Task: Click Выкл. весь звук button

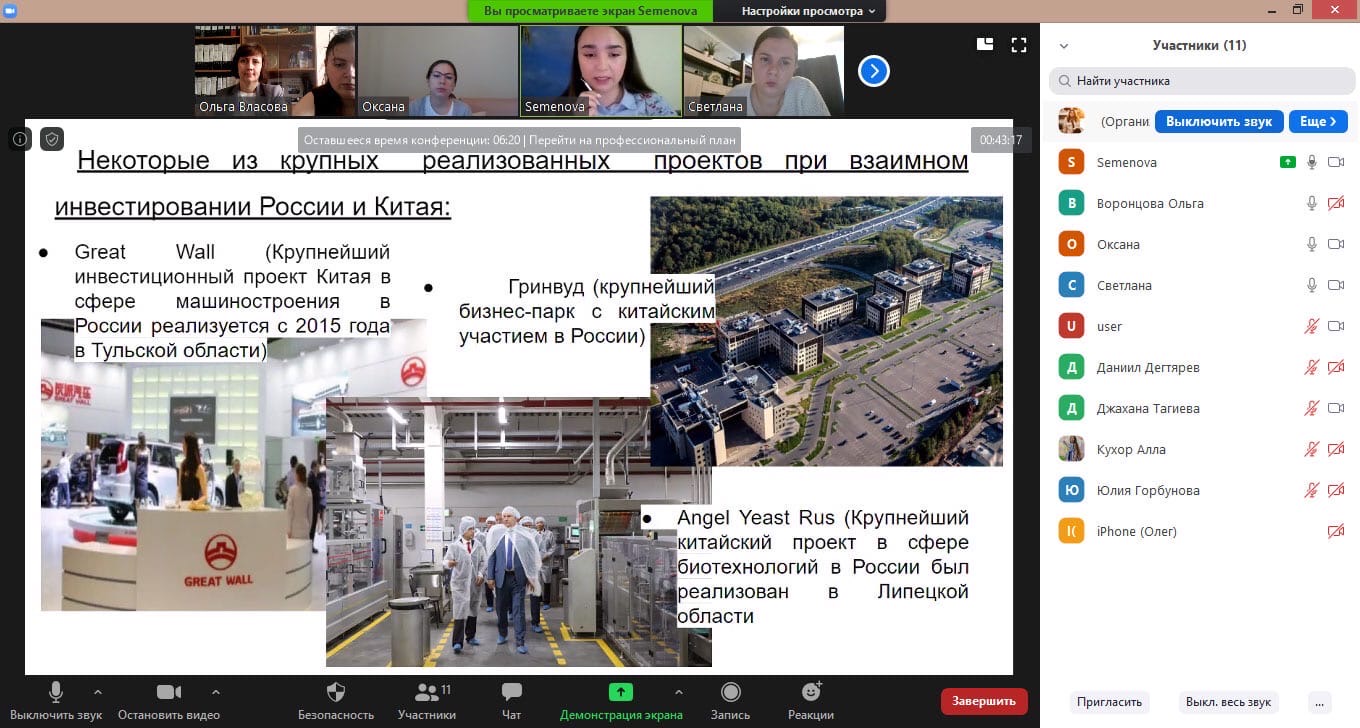Action: [x=1229, y=702]
